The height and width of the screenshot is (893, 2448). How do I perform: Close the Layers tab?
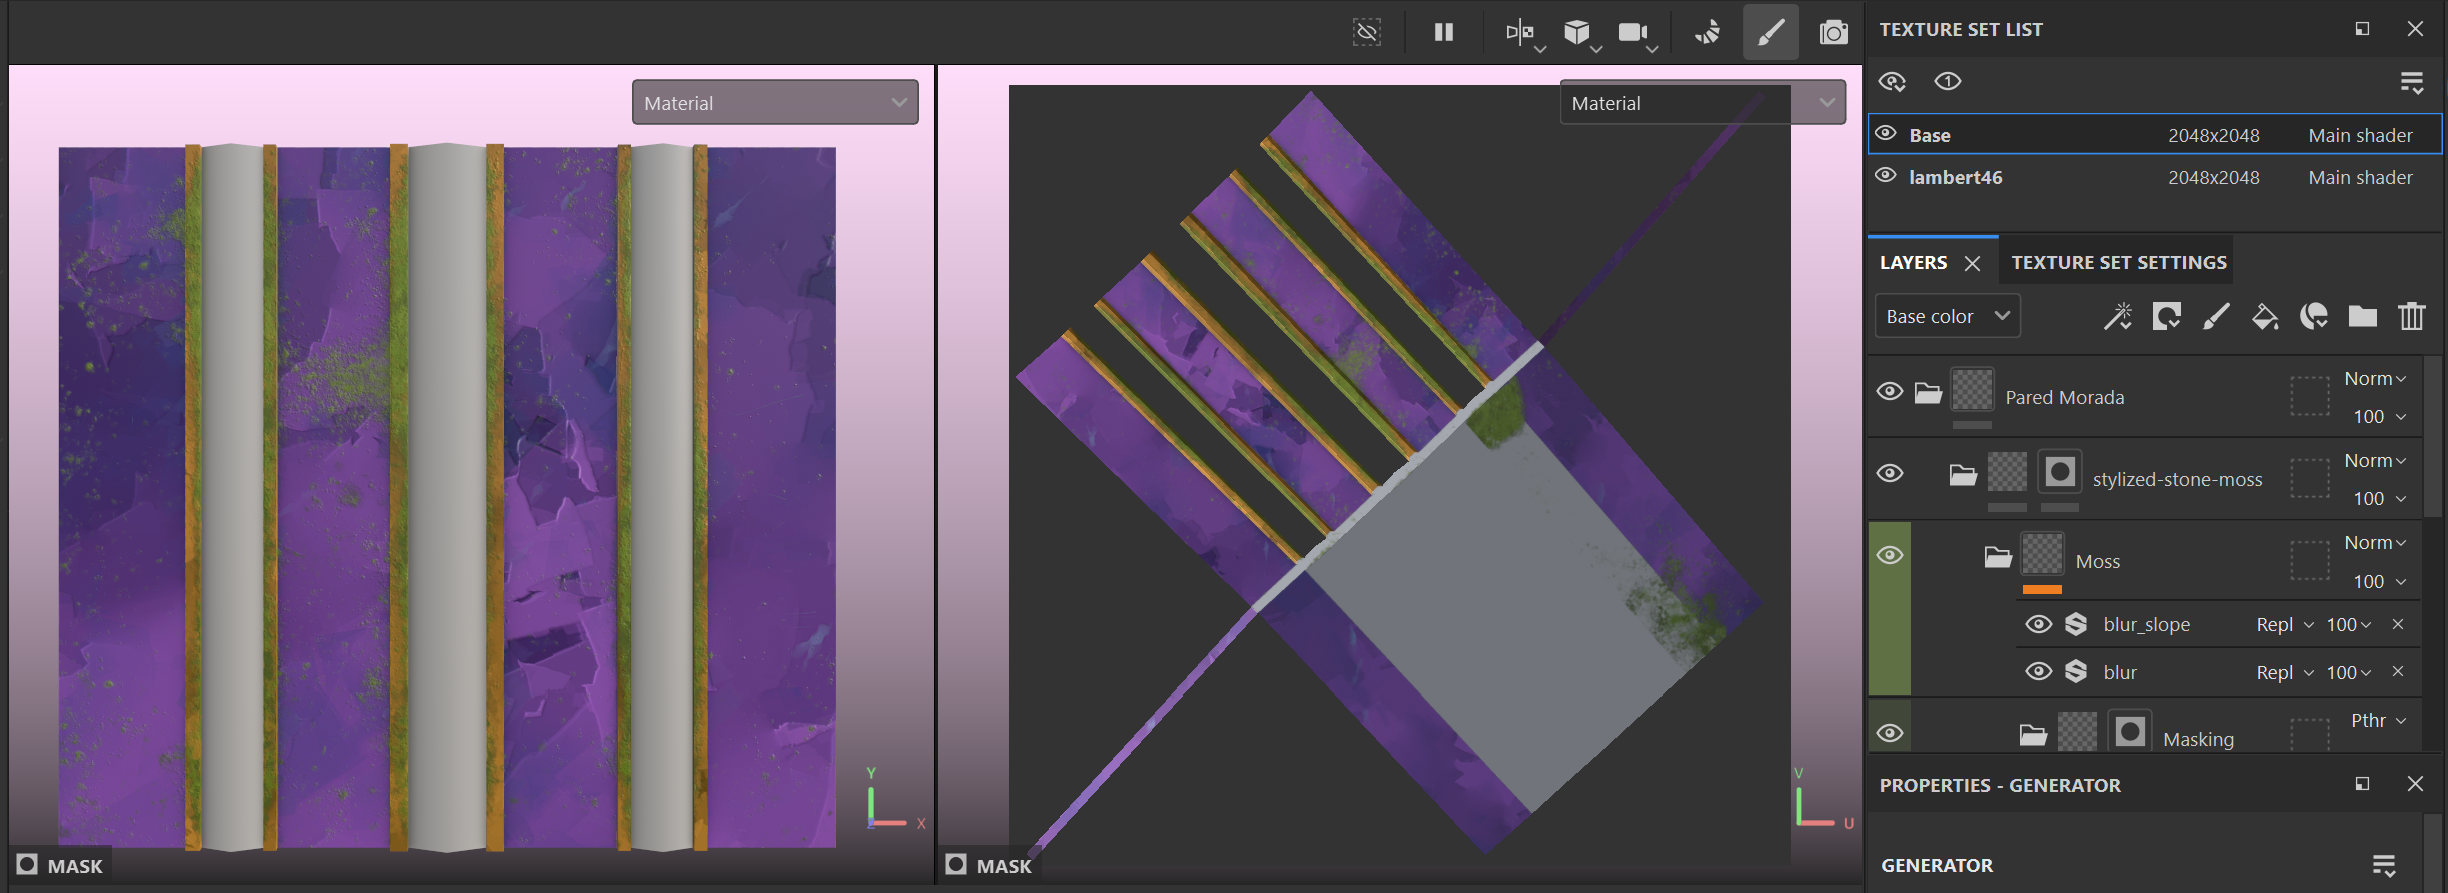click(1972, 263)
